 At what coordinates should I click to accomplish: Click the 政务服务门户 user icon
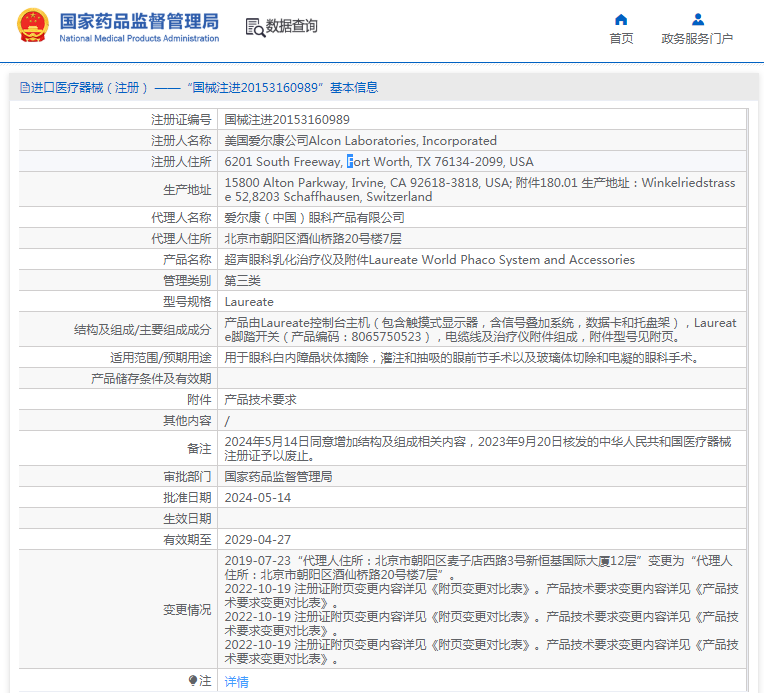tap(698, 19)
